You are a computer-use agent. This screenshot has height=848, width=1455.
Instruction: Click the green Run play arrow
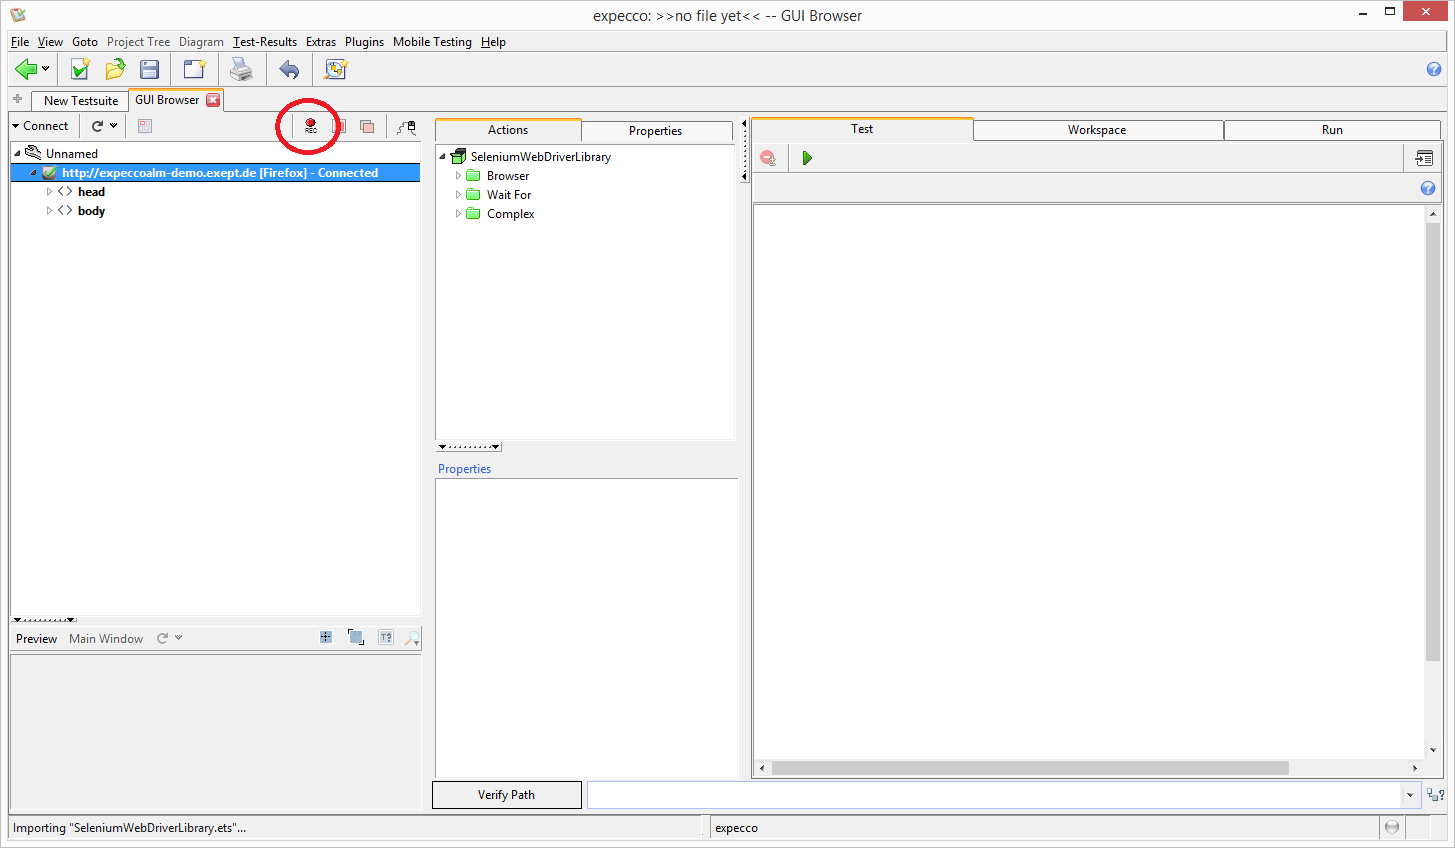point(807,158)
